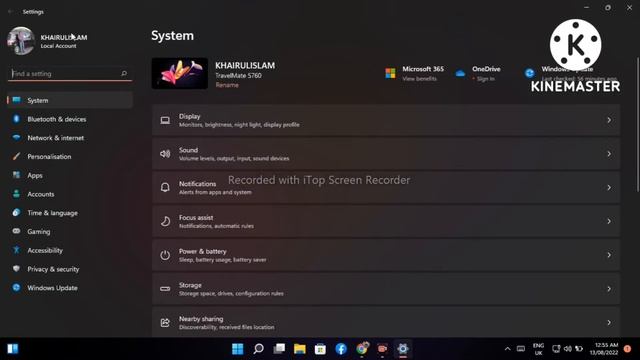
Task: Open Facebook from the taskbar
Action: point(341,349)
